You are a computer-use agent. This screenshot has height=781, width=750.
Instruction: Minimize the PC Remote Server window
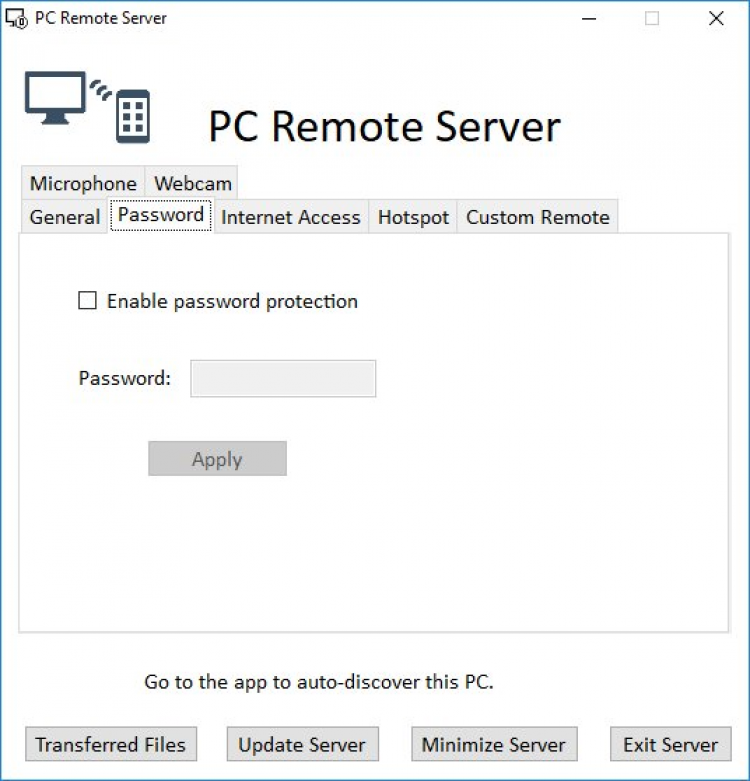point(588,18)
